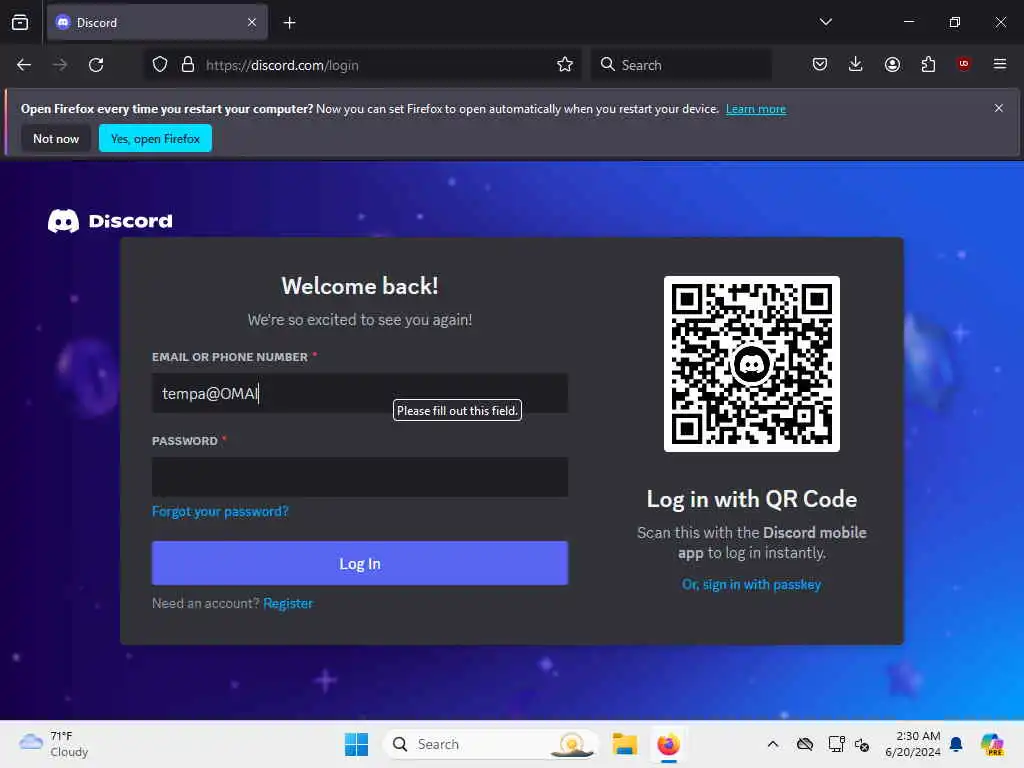Image resolution: width=1024 pixels, height=768 pixels.
Task: Save page to Pocket
Action: coord(820,64)
